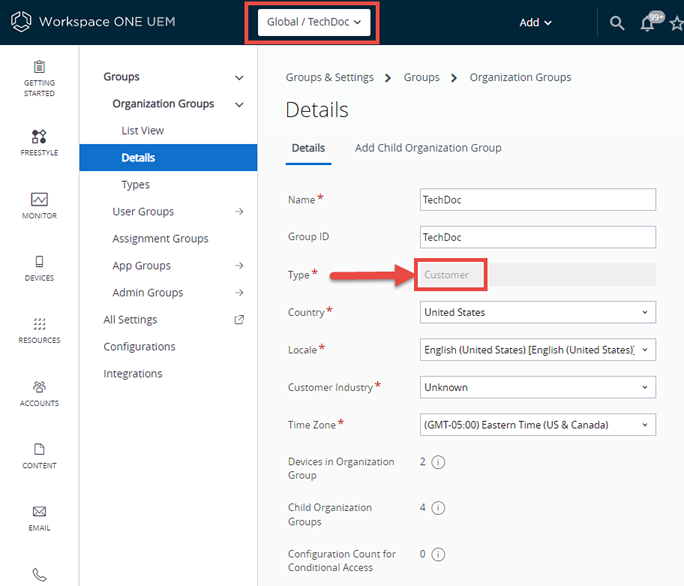Open the Content section icon
Screen dimensions: 684x586
(x=39, y=449)
